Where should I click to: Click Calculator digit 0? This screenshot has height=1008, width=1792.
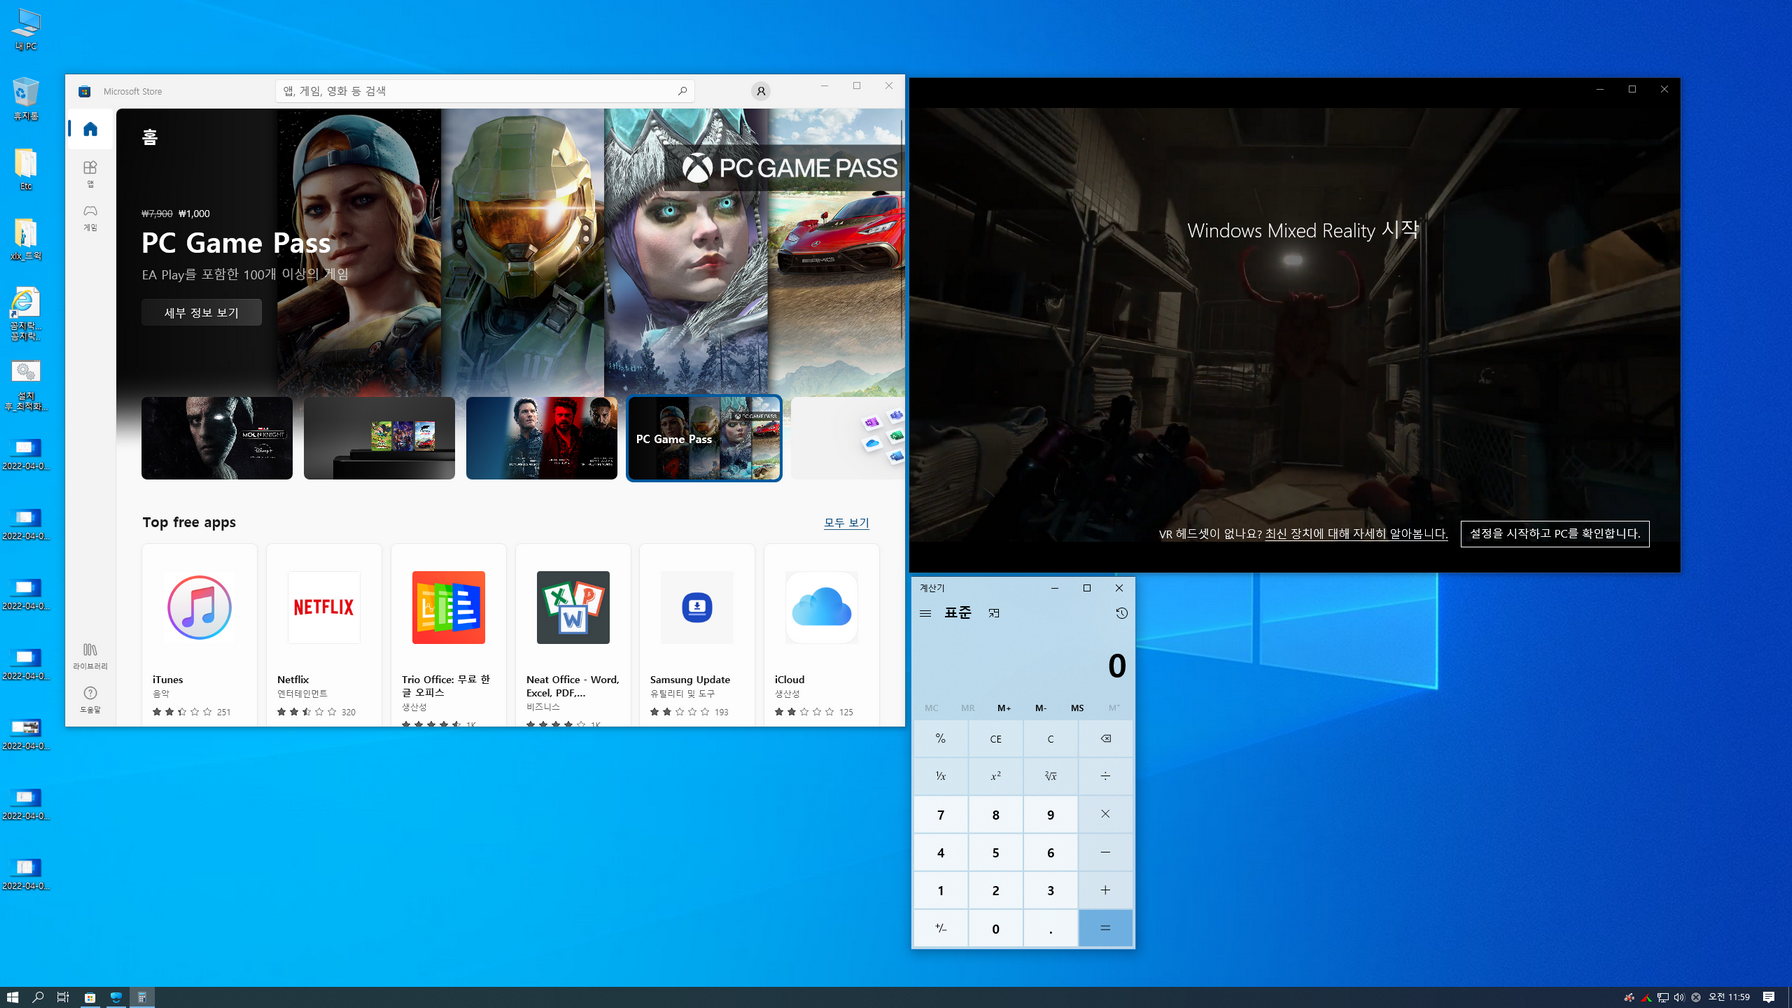pos(995,928)
